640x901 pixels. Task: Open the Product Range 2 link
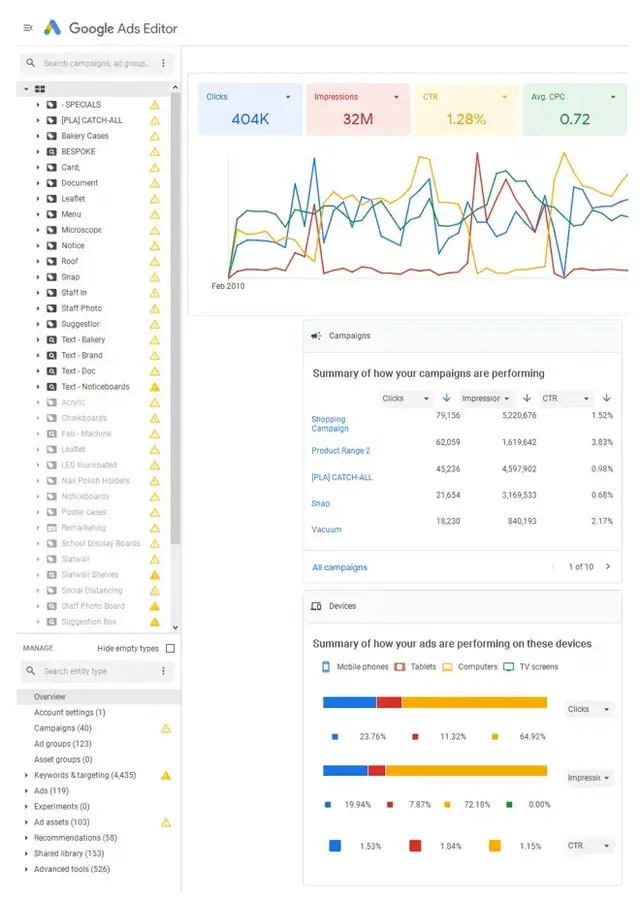(341, 450)
